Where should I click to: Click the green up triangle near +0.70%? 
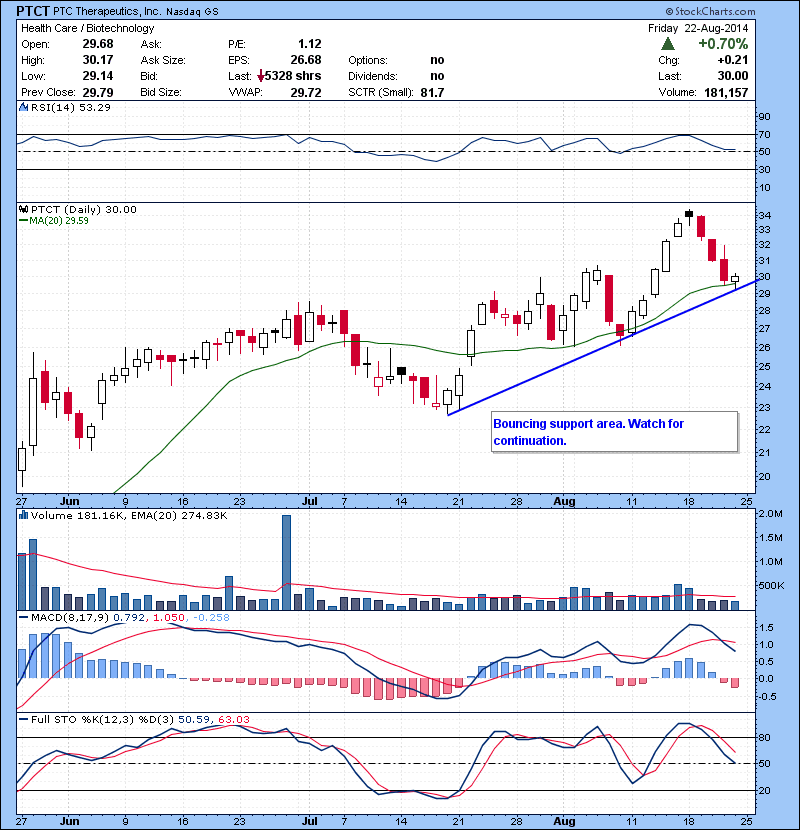[668, 43]
